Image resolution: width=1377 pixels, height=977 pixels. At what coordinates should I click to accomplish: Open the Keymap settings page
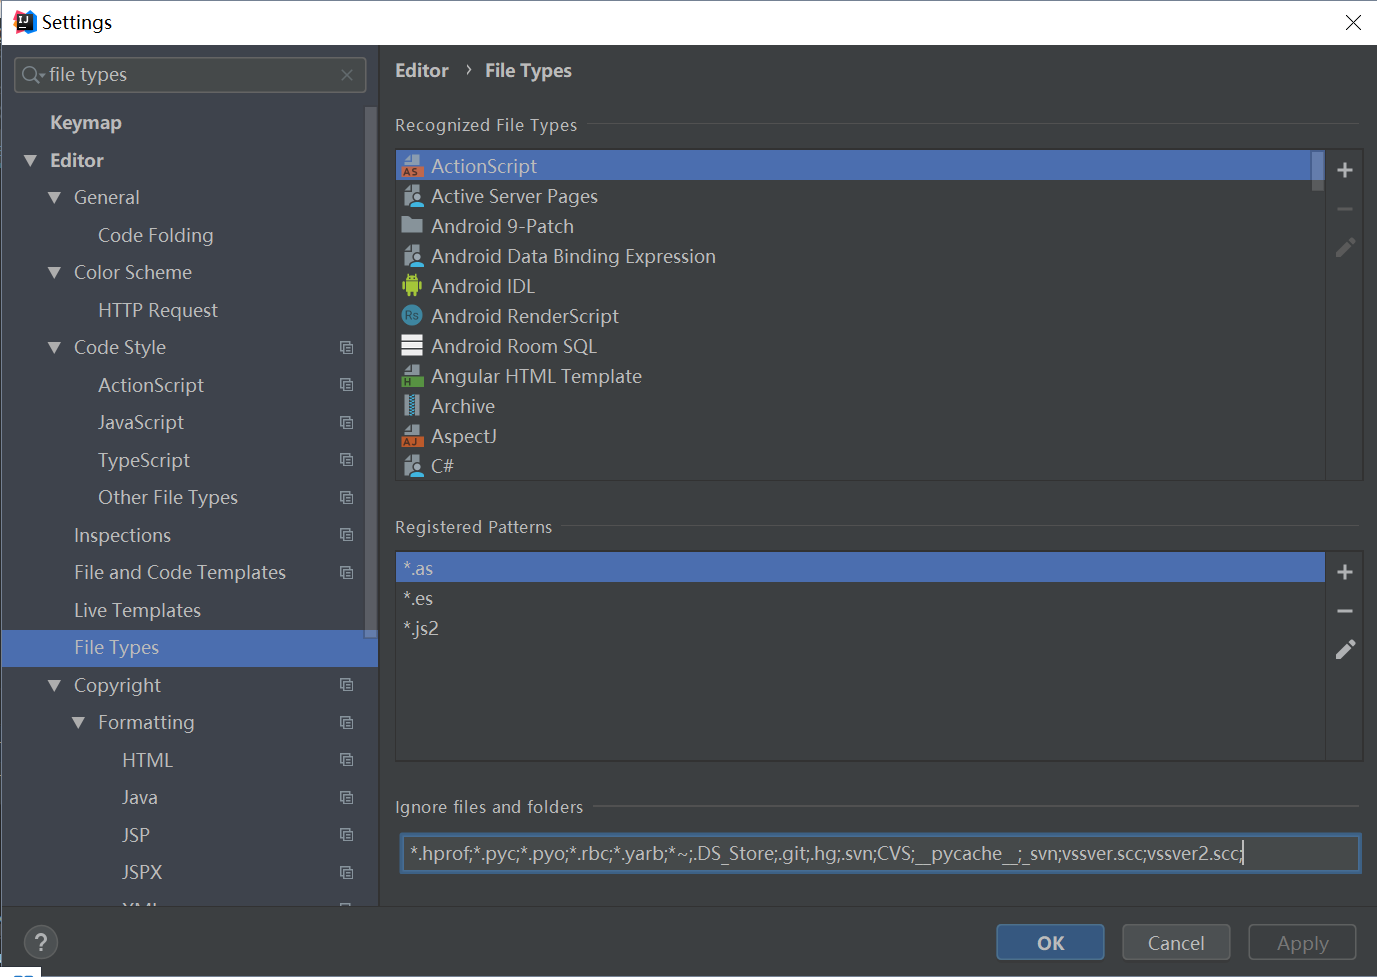click(x=86, y=123)
